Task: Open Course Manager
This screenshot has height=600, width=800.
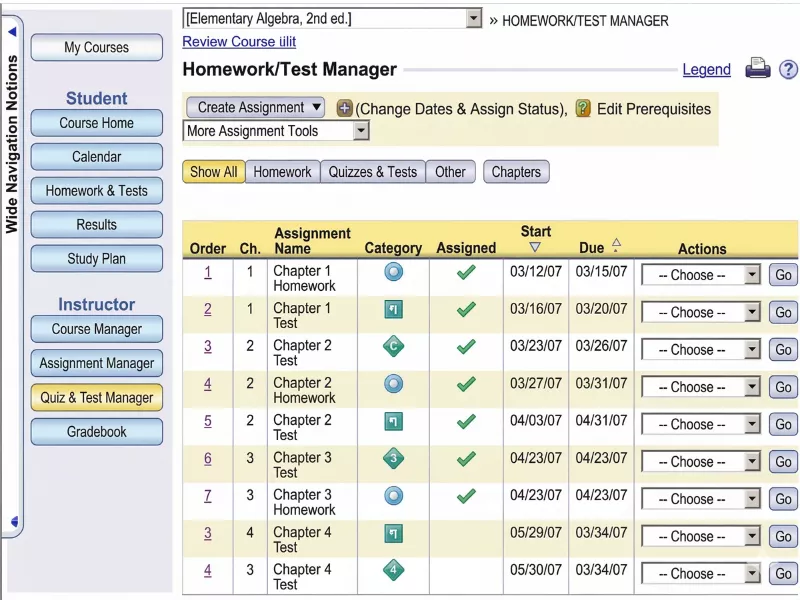Action: click(x=96, y=329)
